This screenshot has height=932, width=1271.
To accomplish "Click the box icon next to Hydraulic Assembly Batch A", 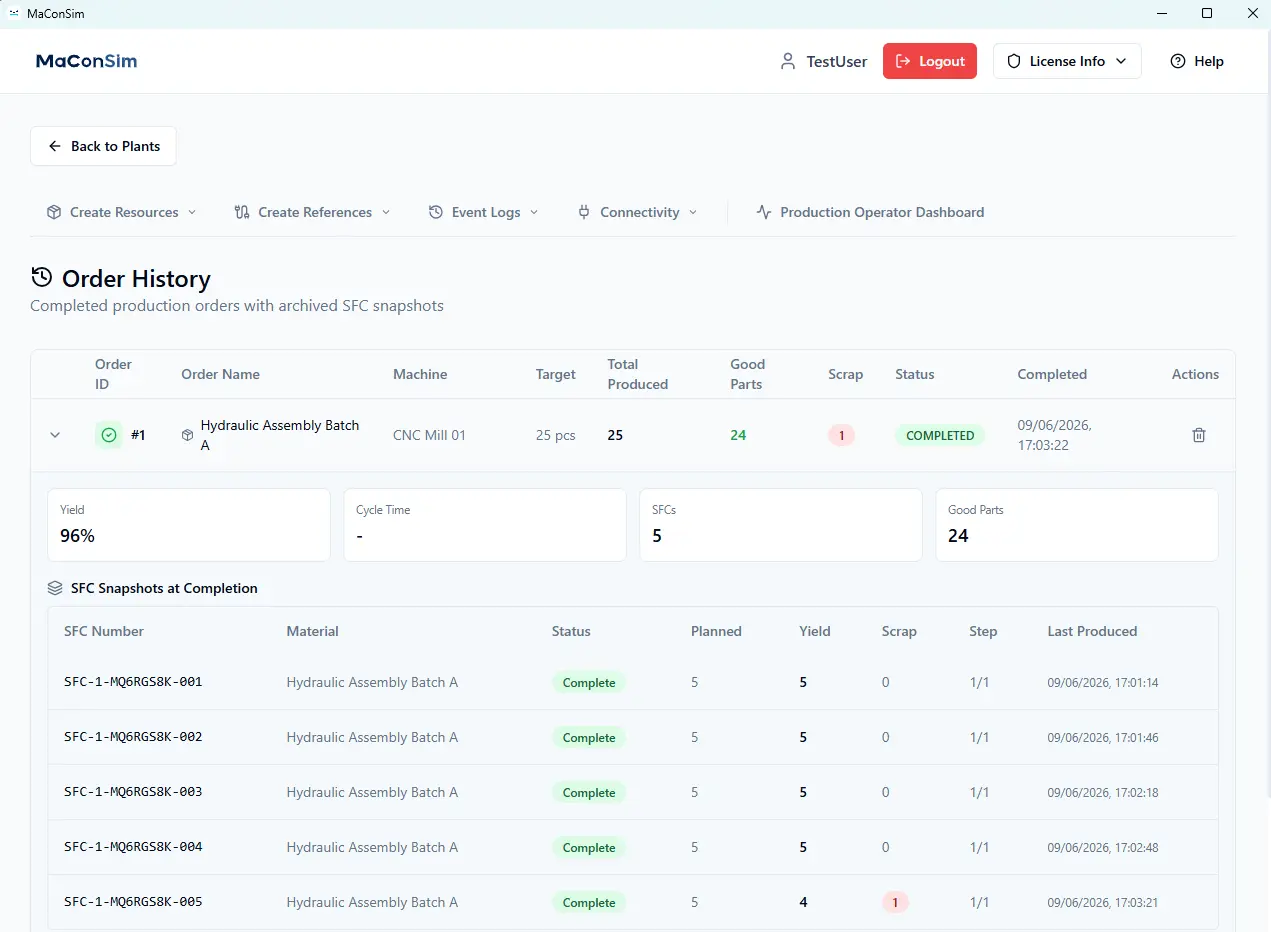I will 187,435.
